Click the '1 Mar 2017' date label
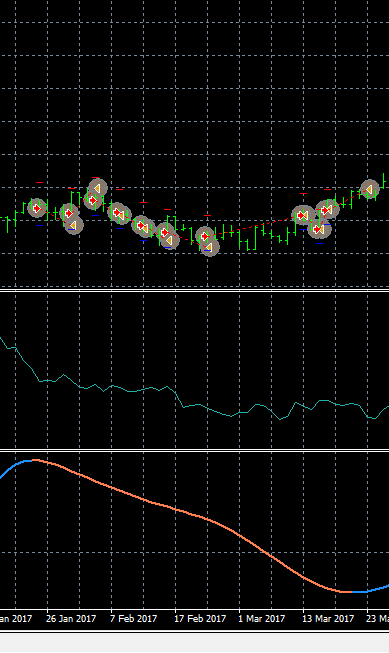This screenshot has height=653, width=389. click(x=262, y=618)
